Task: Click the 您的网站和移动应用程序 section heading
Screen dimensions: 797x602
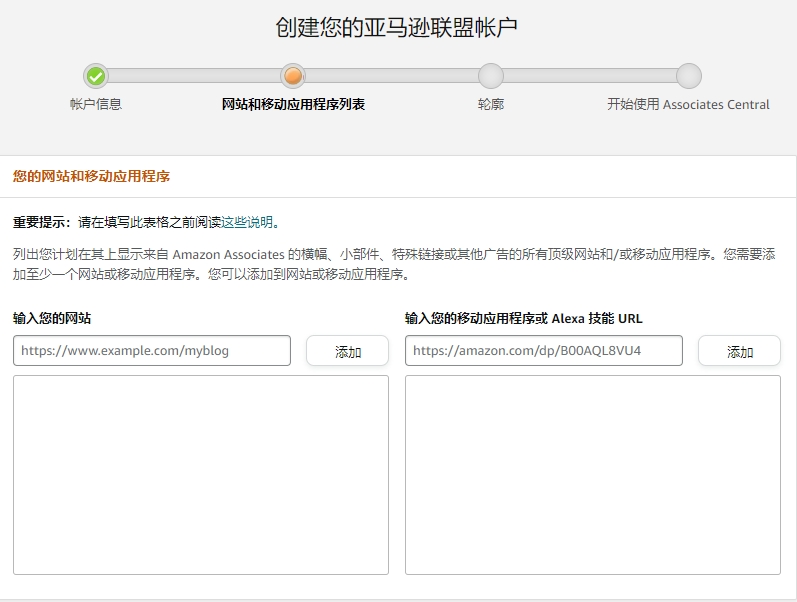Action: tap(91, 176)
